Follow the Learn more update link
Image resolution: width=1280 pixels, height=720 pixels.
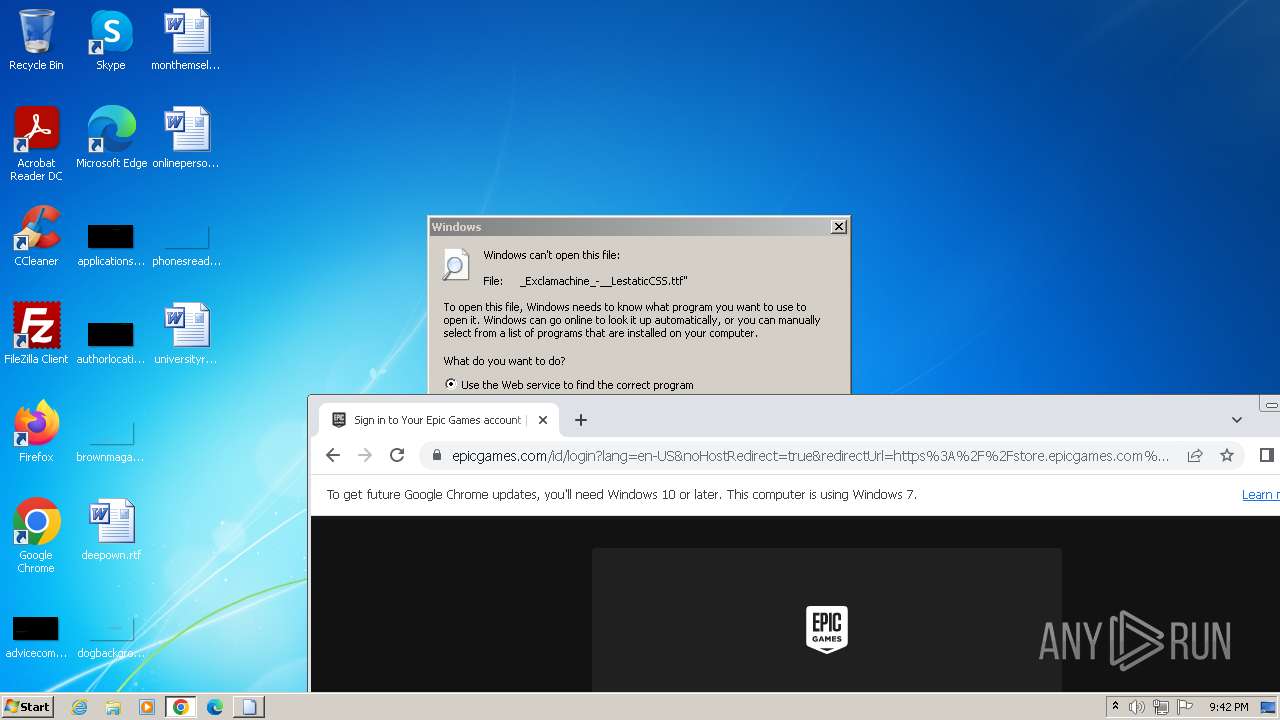[x=1260, y=494]
